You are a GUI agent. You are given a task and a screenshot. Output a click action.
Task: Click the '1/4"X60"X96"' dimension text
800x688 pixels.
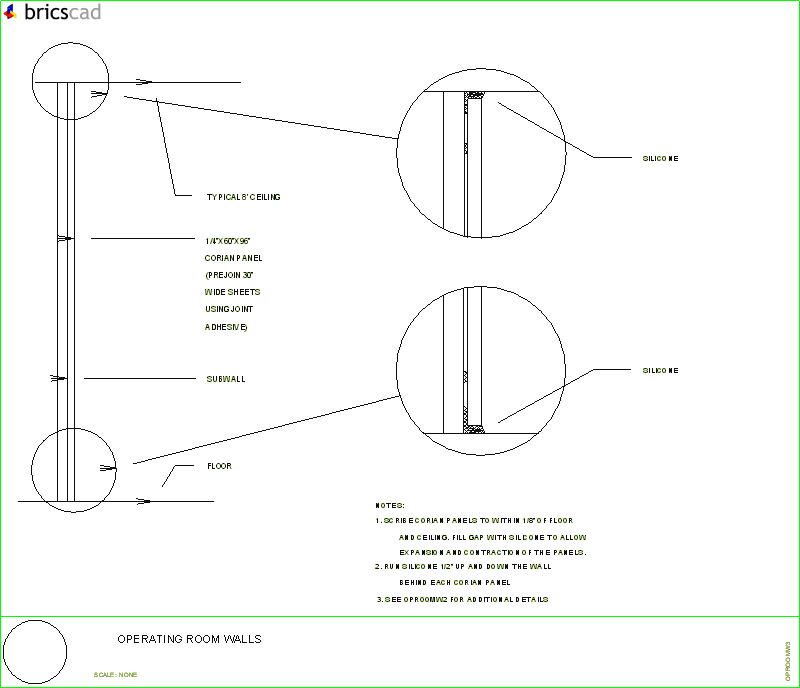coord(228,241)
